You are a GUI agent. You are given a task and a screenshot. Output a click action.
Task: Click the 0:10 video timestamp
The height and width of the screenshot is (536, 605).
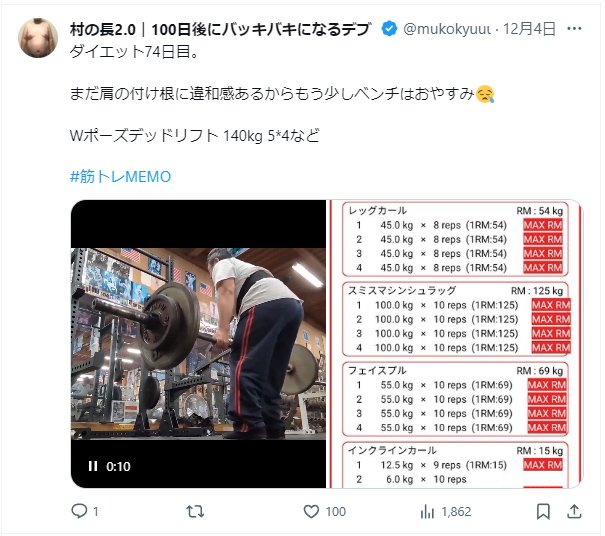click(x=118, y=467)
